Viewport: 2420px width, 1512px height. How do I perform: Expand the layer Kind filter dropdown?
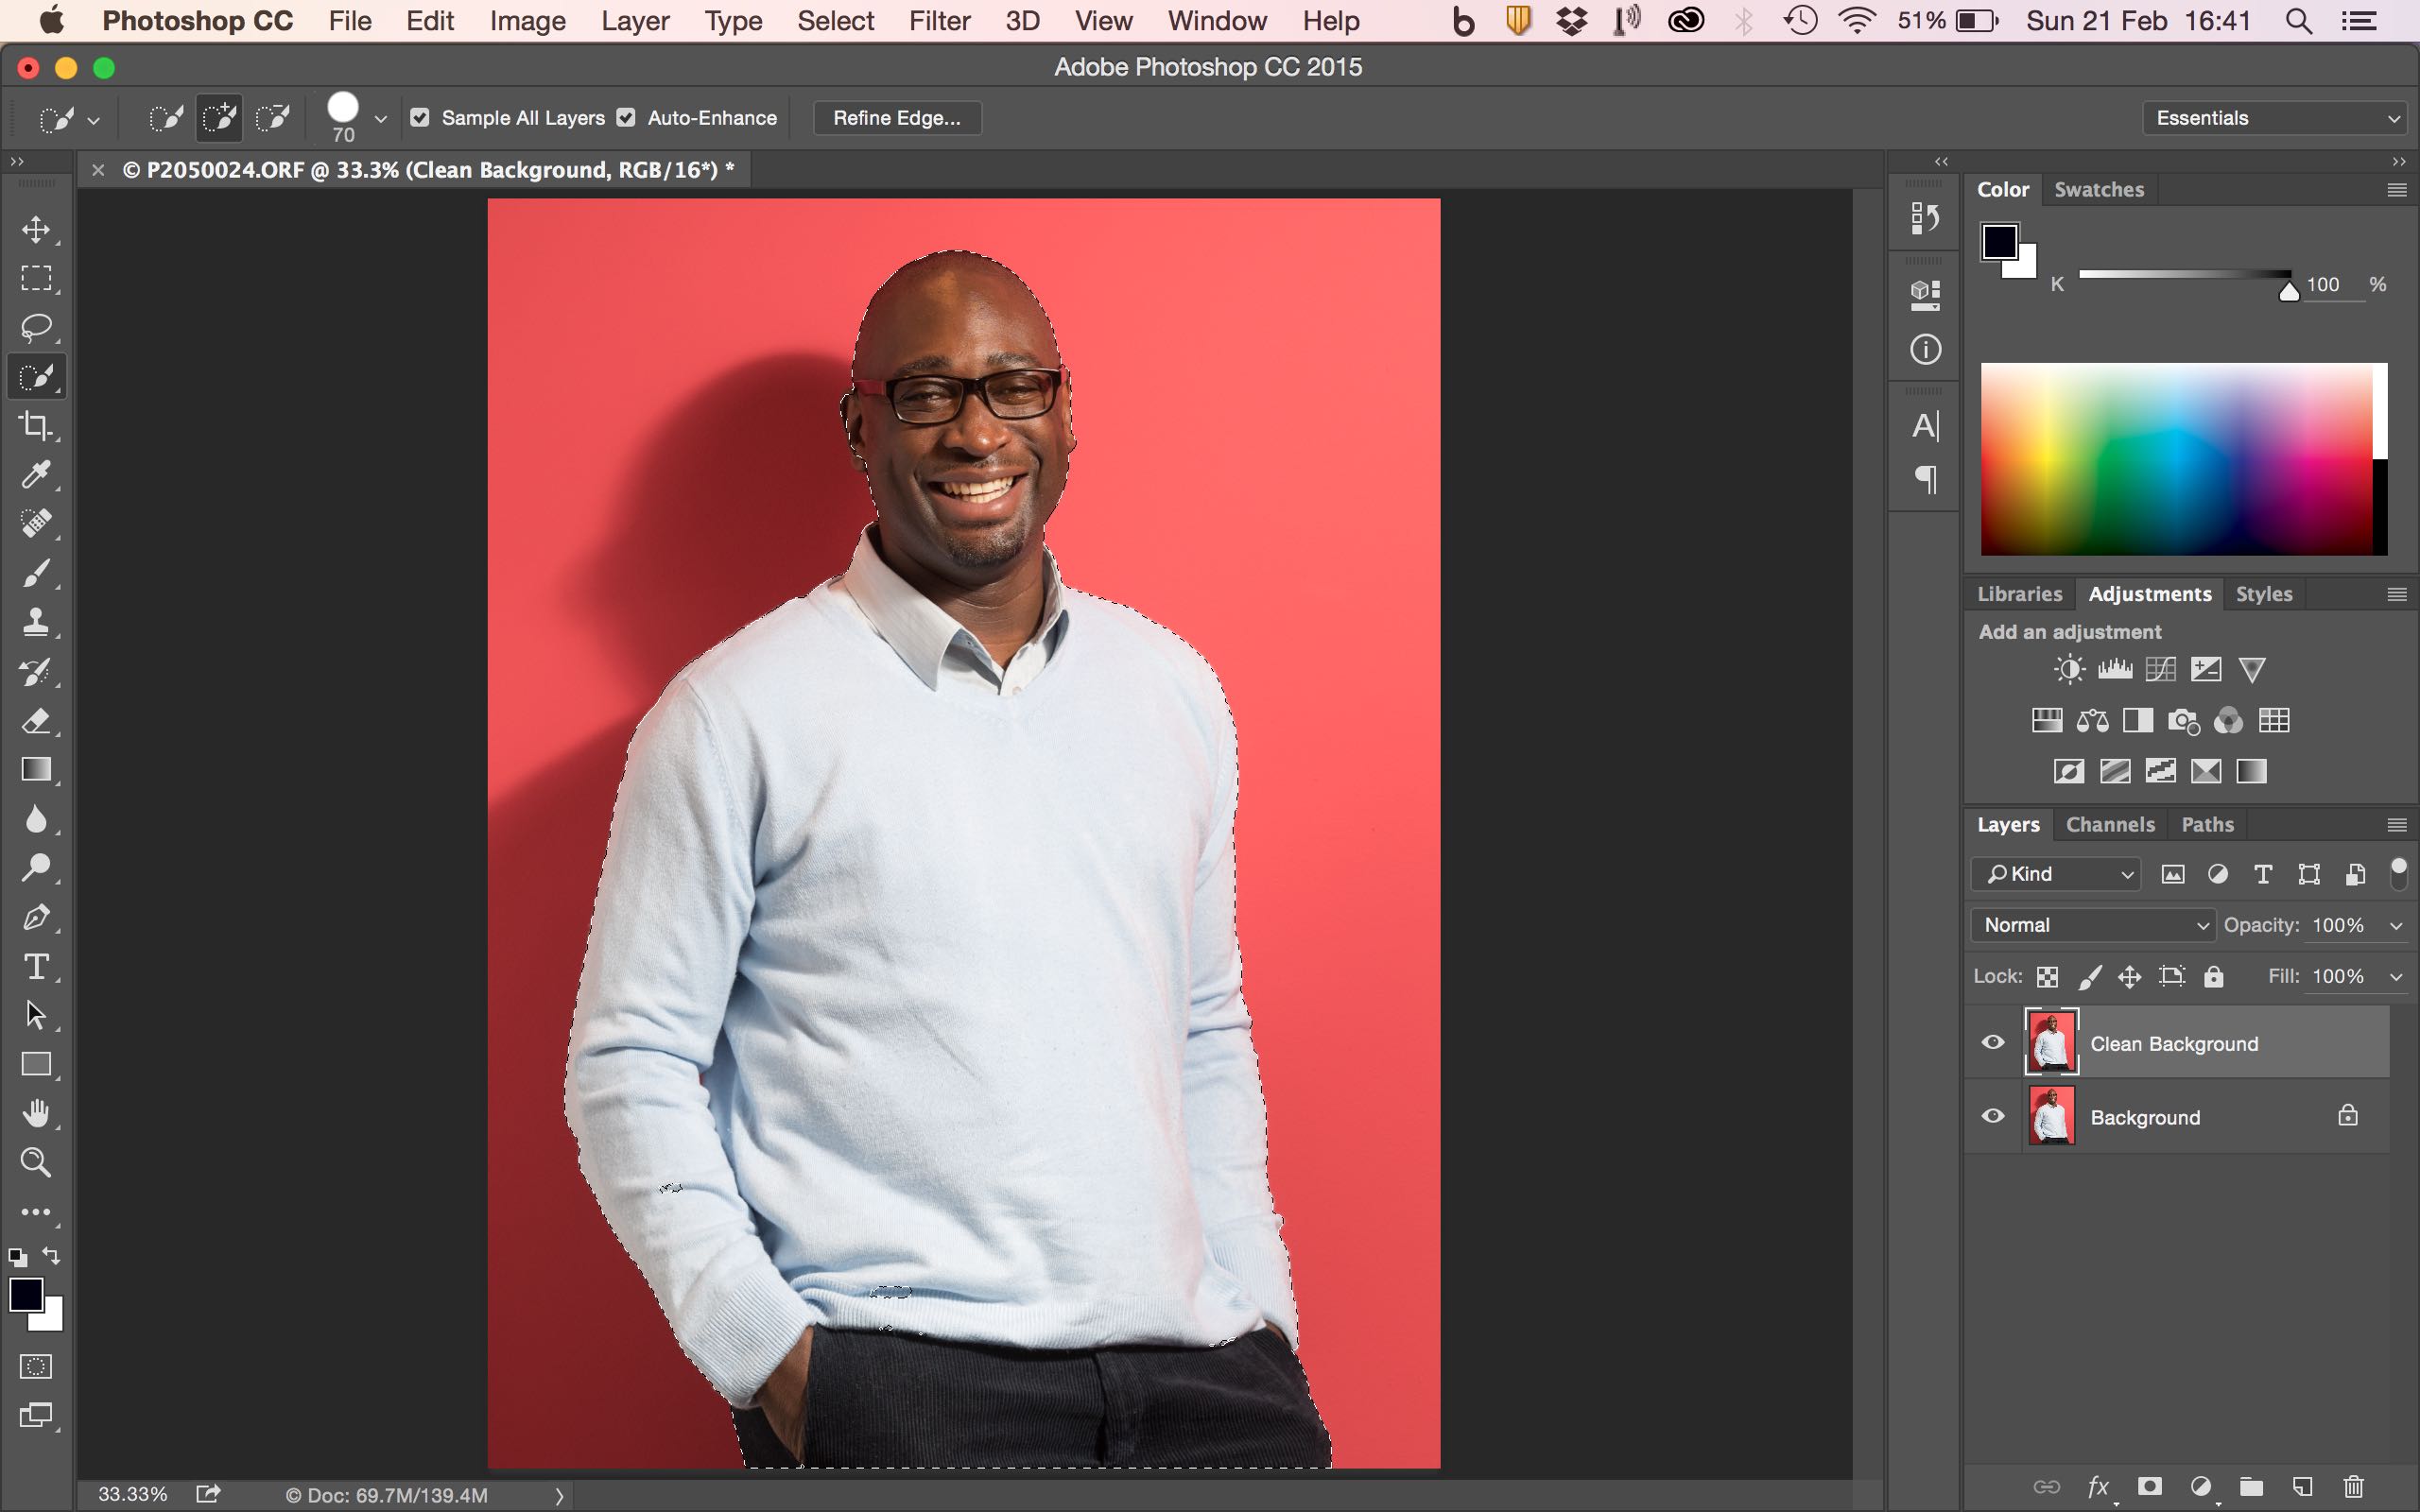click(x=2056, y=874)
